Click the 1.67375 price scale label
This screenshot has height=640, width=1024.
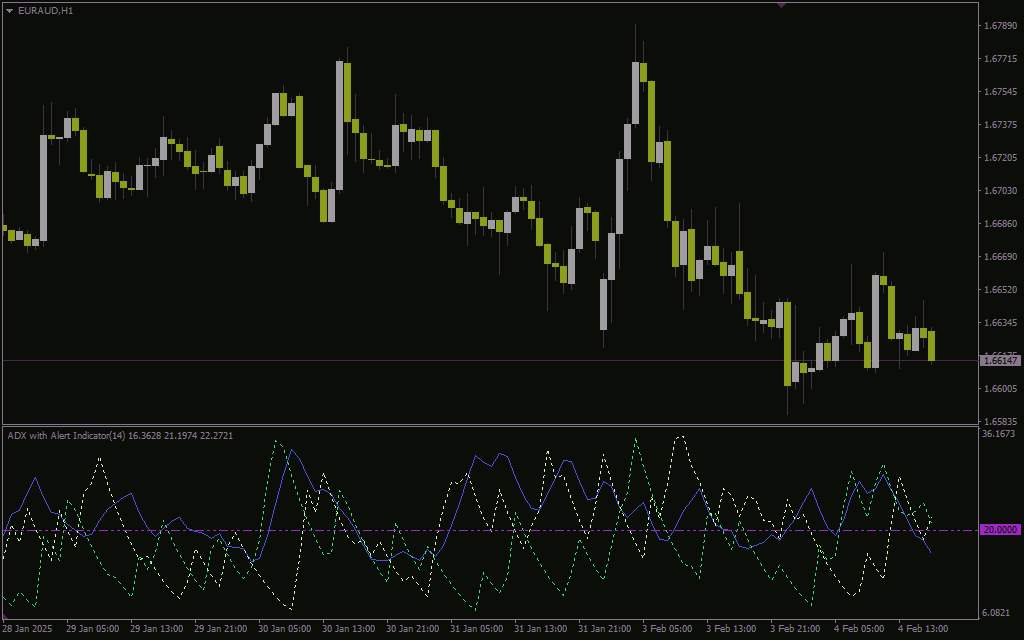[x=1001, y=125]
